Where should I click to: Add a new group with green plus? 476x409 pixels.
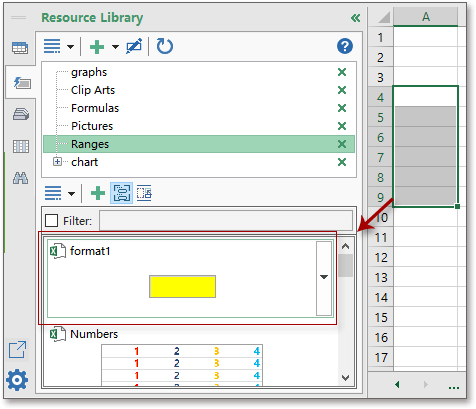97,47
